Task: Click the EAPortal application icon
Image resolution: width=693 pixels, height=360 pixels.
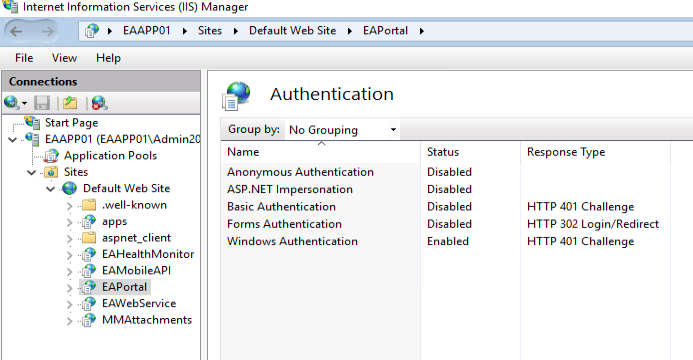Action: click(x=89, y=287)
